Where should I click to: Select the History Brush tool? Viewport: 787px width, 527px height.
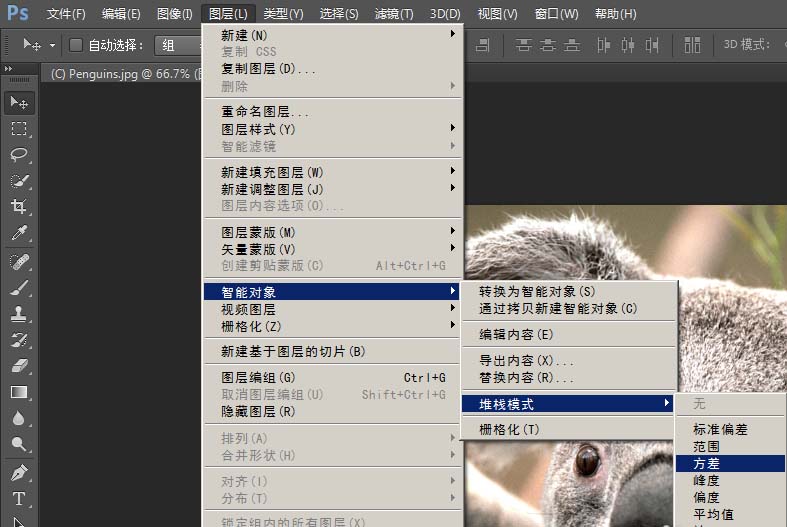click(19, 340)
